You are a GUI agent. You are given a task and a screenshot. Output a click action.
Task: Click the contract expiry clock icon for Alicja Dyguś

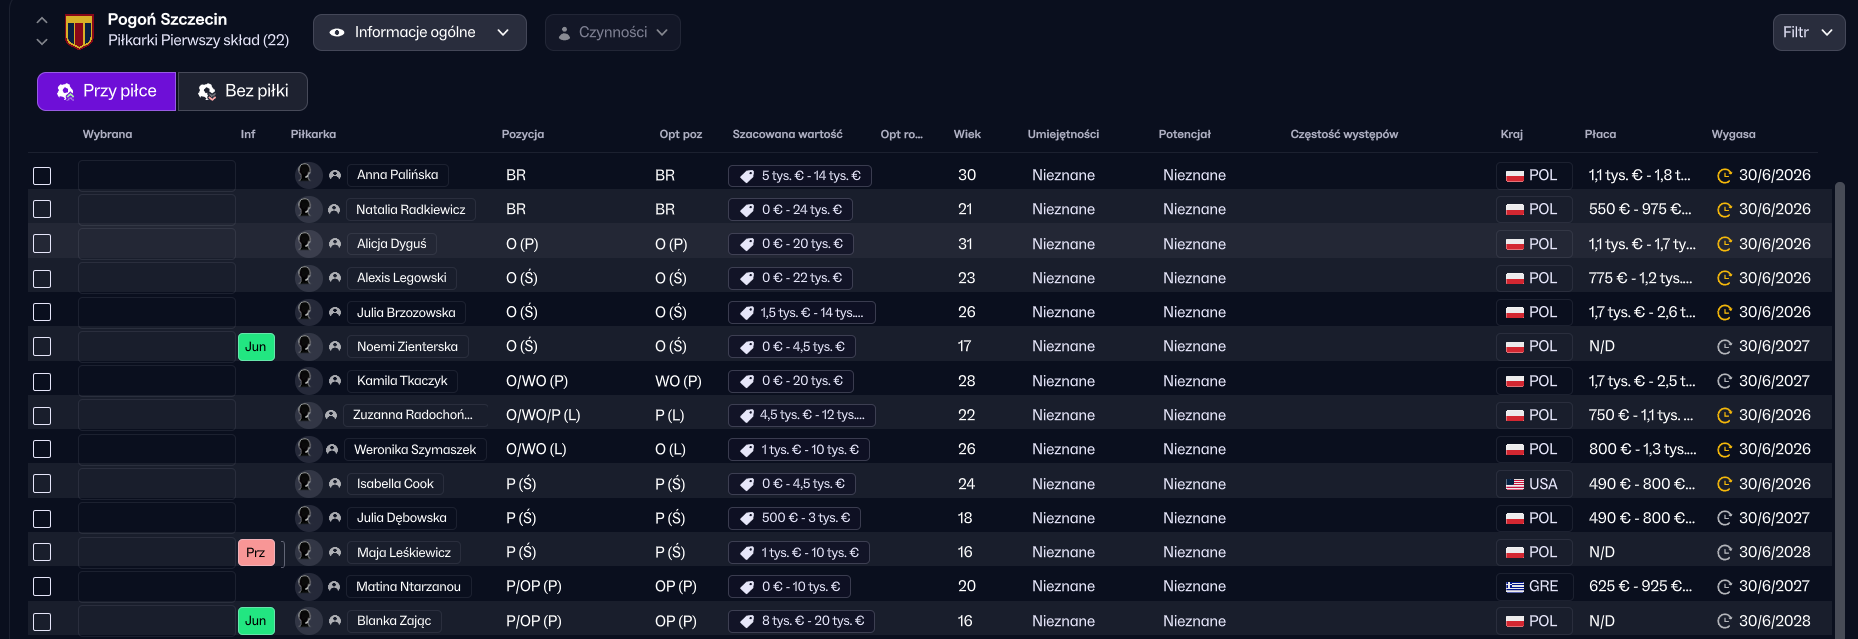pyautogui.click(x=1724, y=244)
